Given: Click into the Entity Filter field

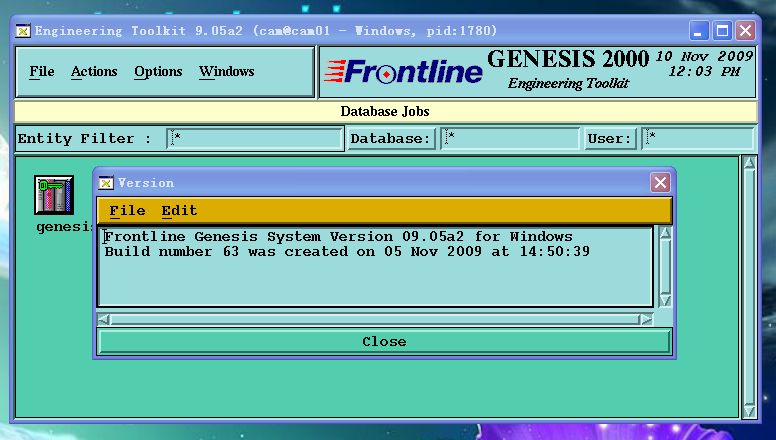Looking at the screenshot, I should pos(255,139).
